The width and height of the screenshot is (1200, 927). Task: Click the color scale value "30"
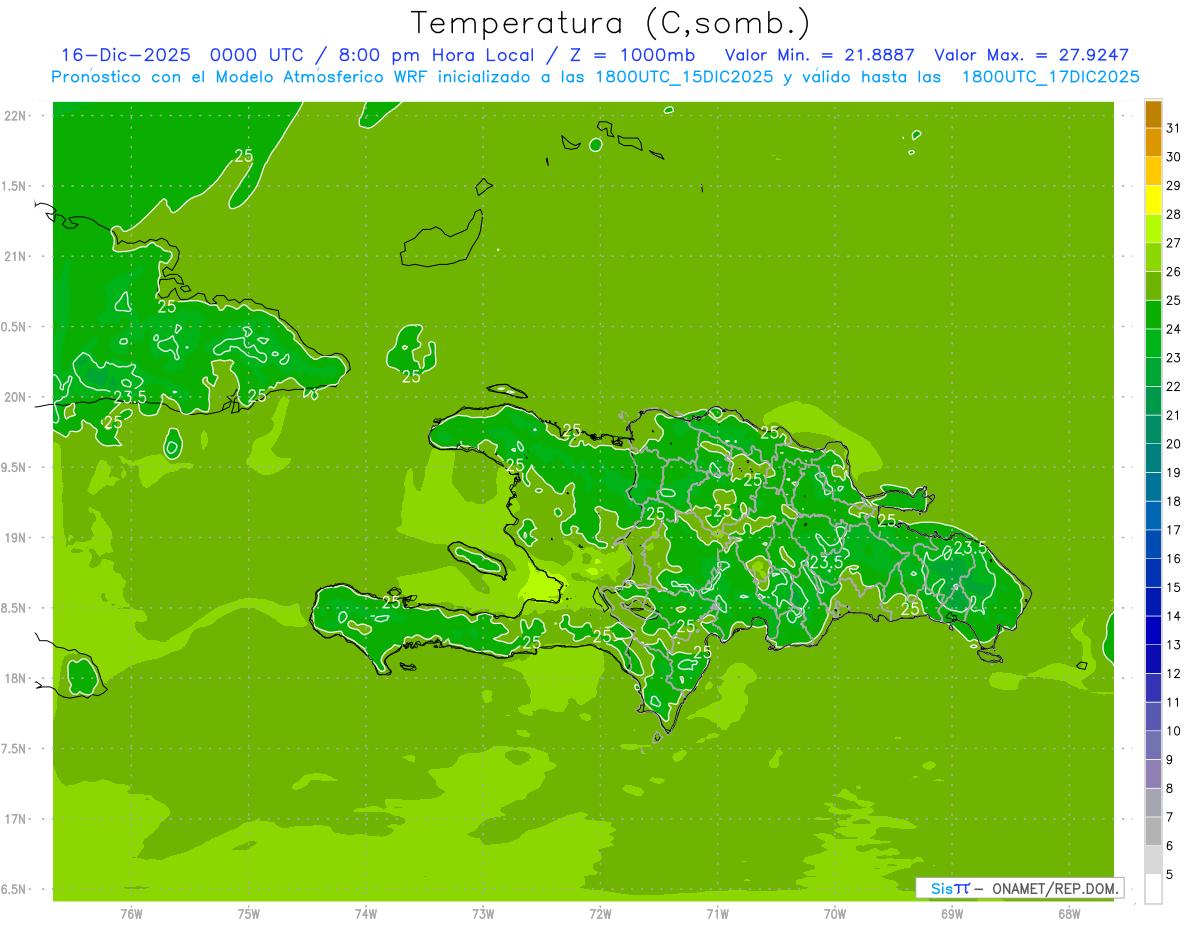1174,157
